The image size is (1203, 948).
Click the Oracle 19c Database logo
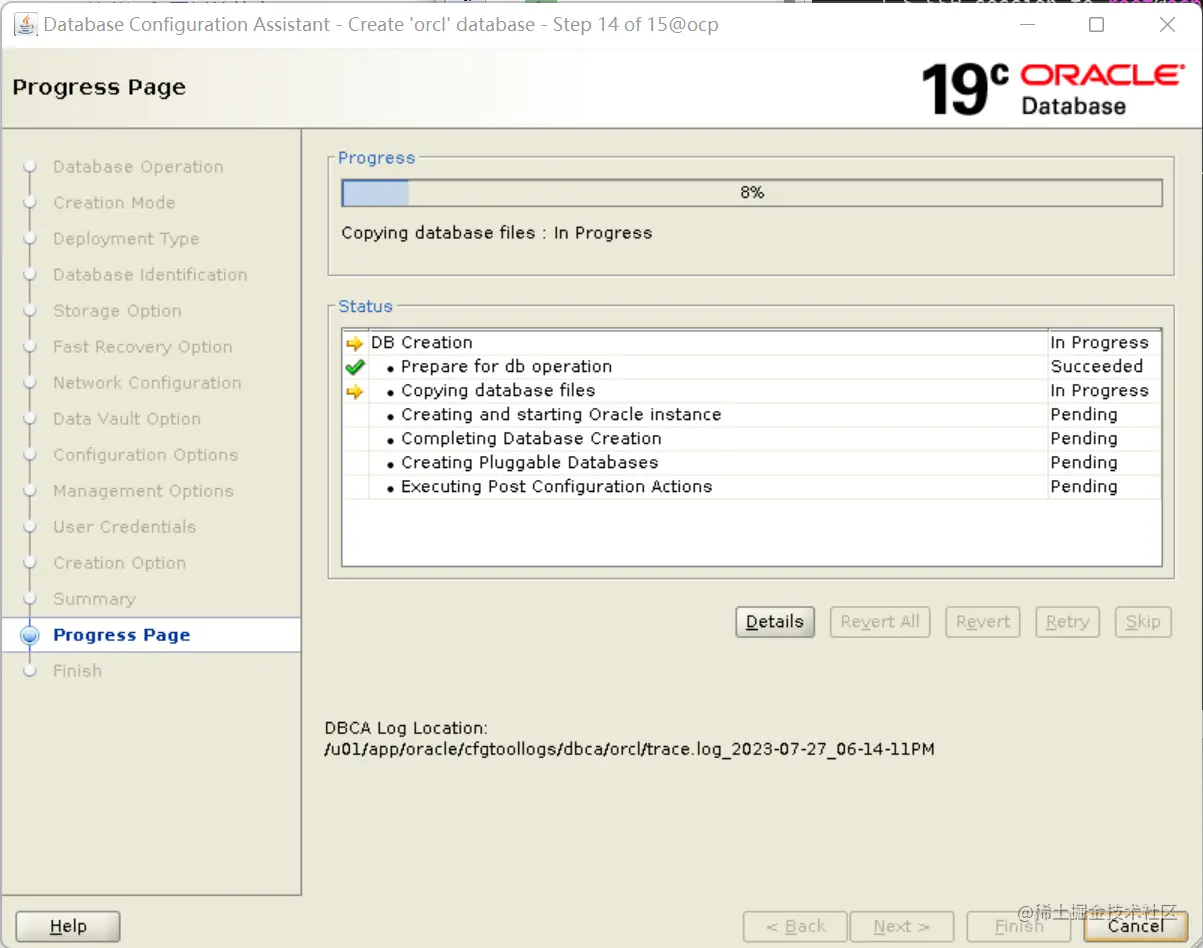[x=1052, y=88]
